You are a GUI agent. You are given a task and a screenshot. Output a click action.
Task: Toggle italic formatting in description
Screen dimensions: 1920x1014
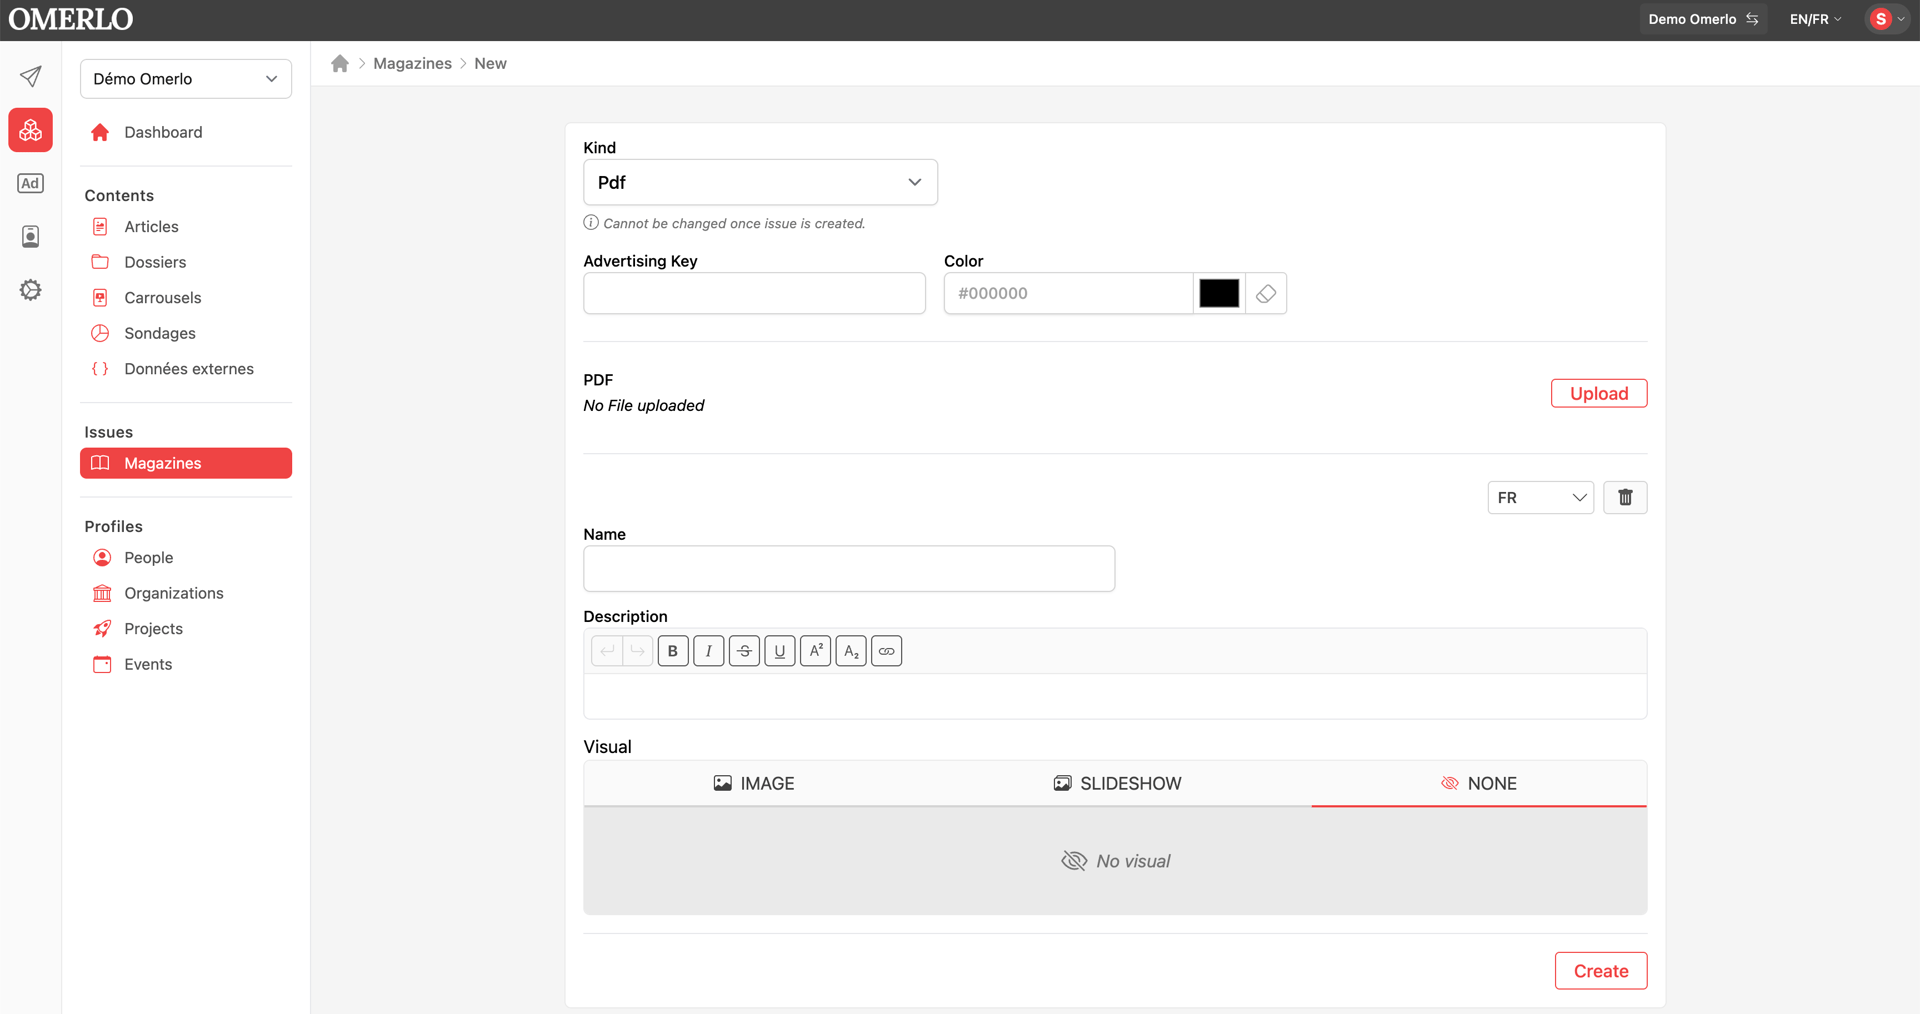708,651
